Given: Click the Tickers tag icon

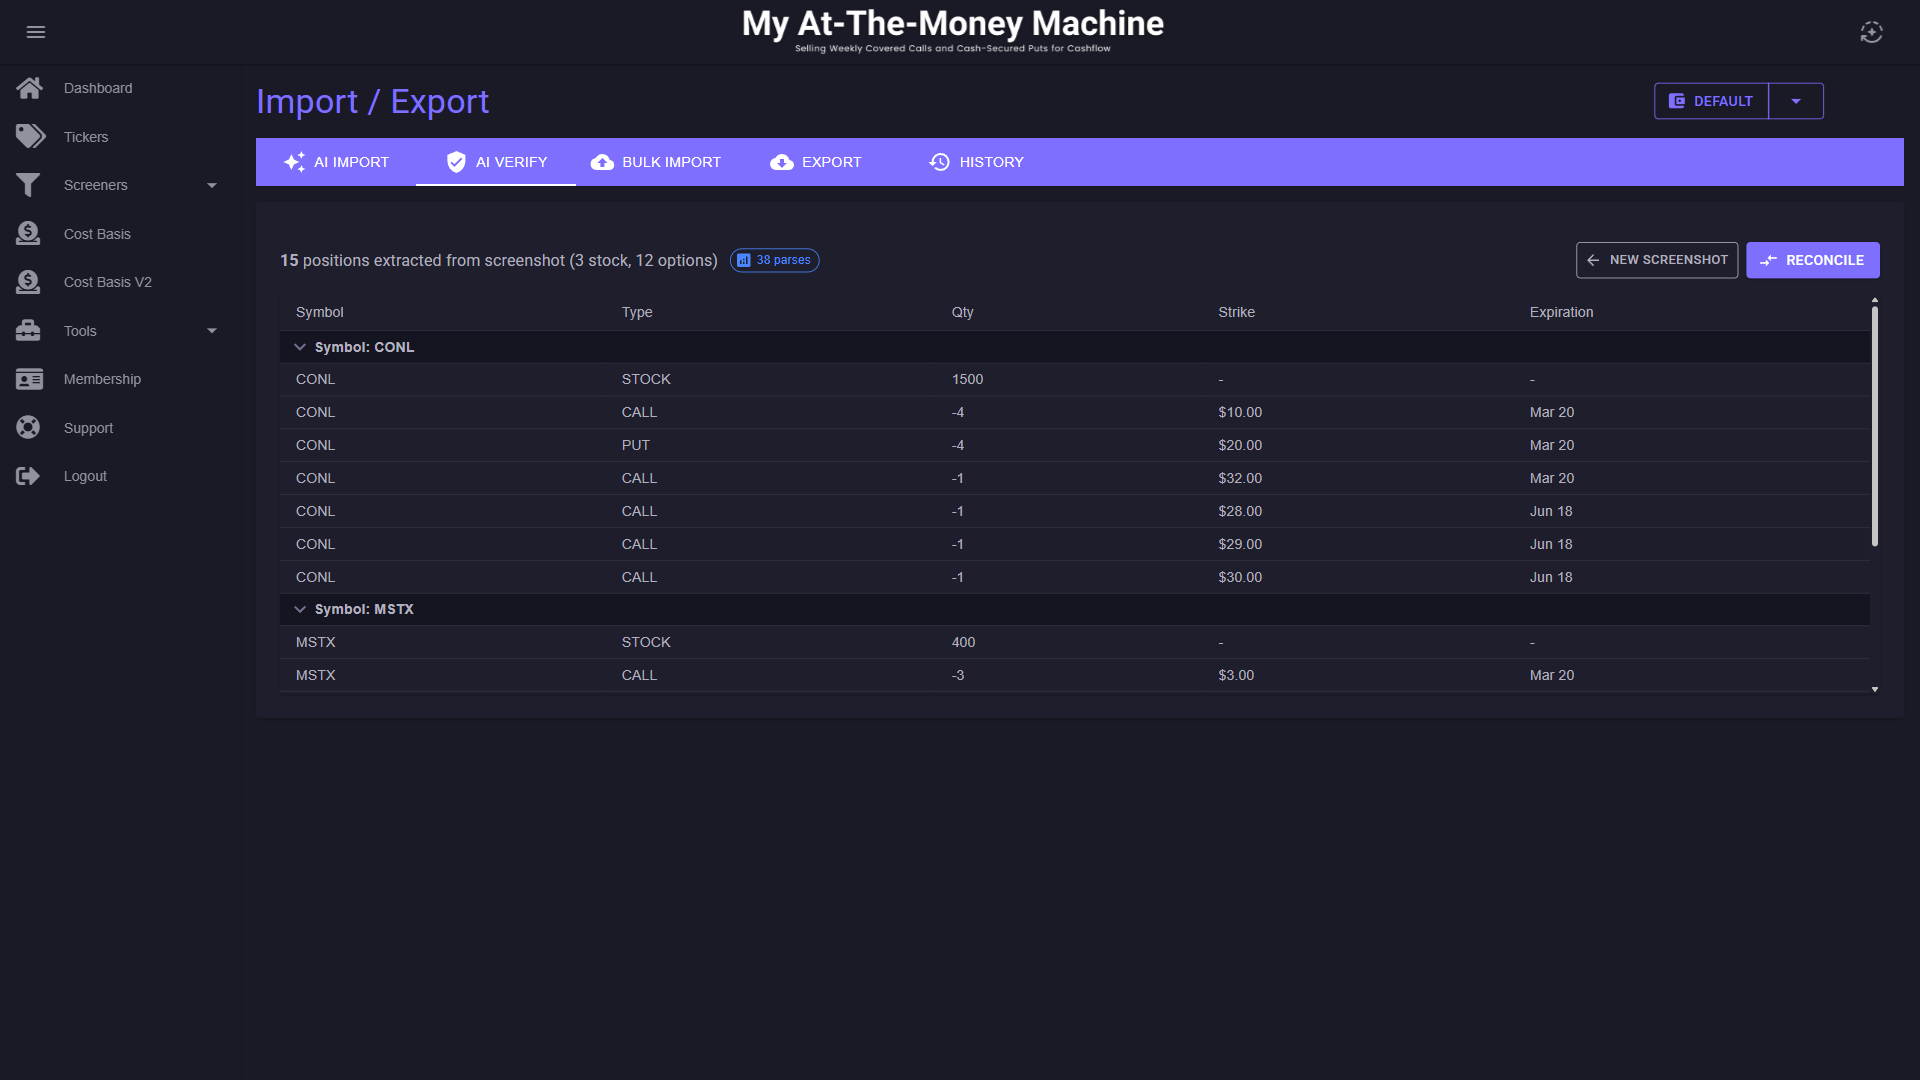Looking at the screenshot, I should click(x=30, y=136).
